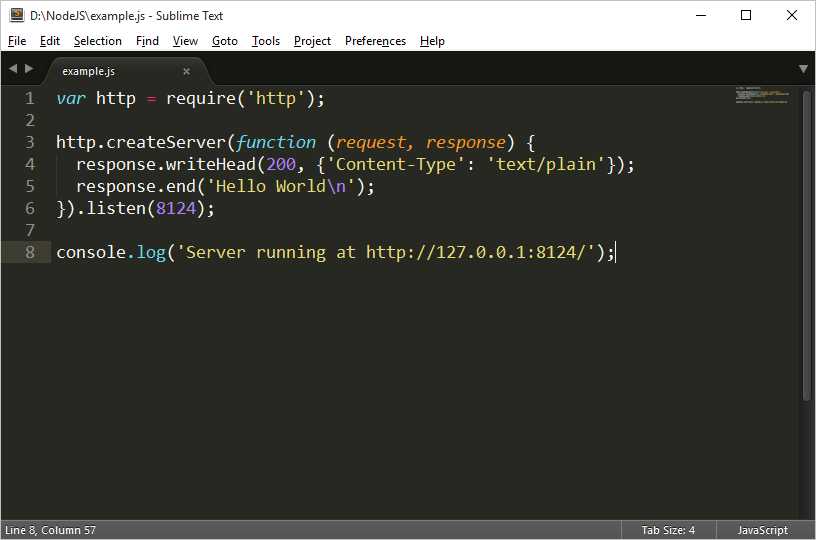Open the View menu

(185, 41)
